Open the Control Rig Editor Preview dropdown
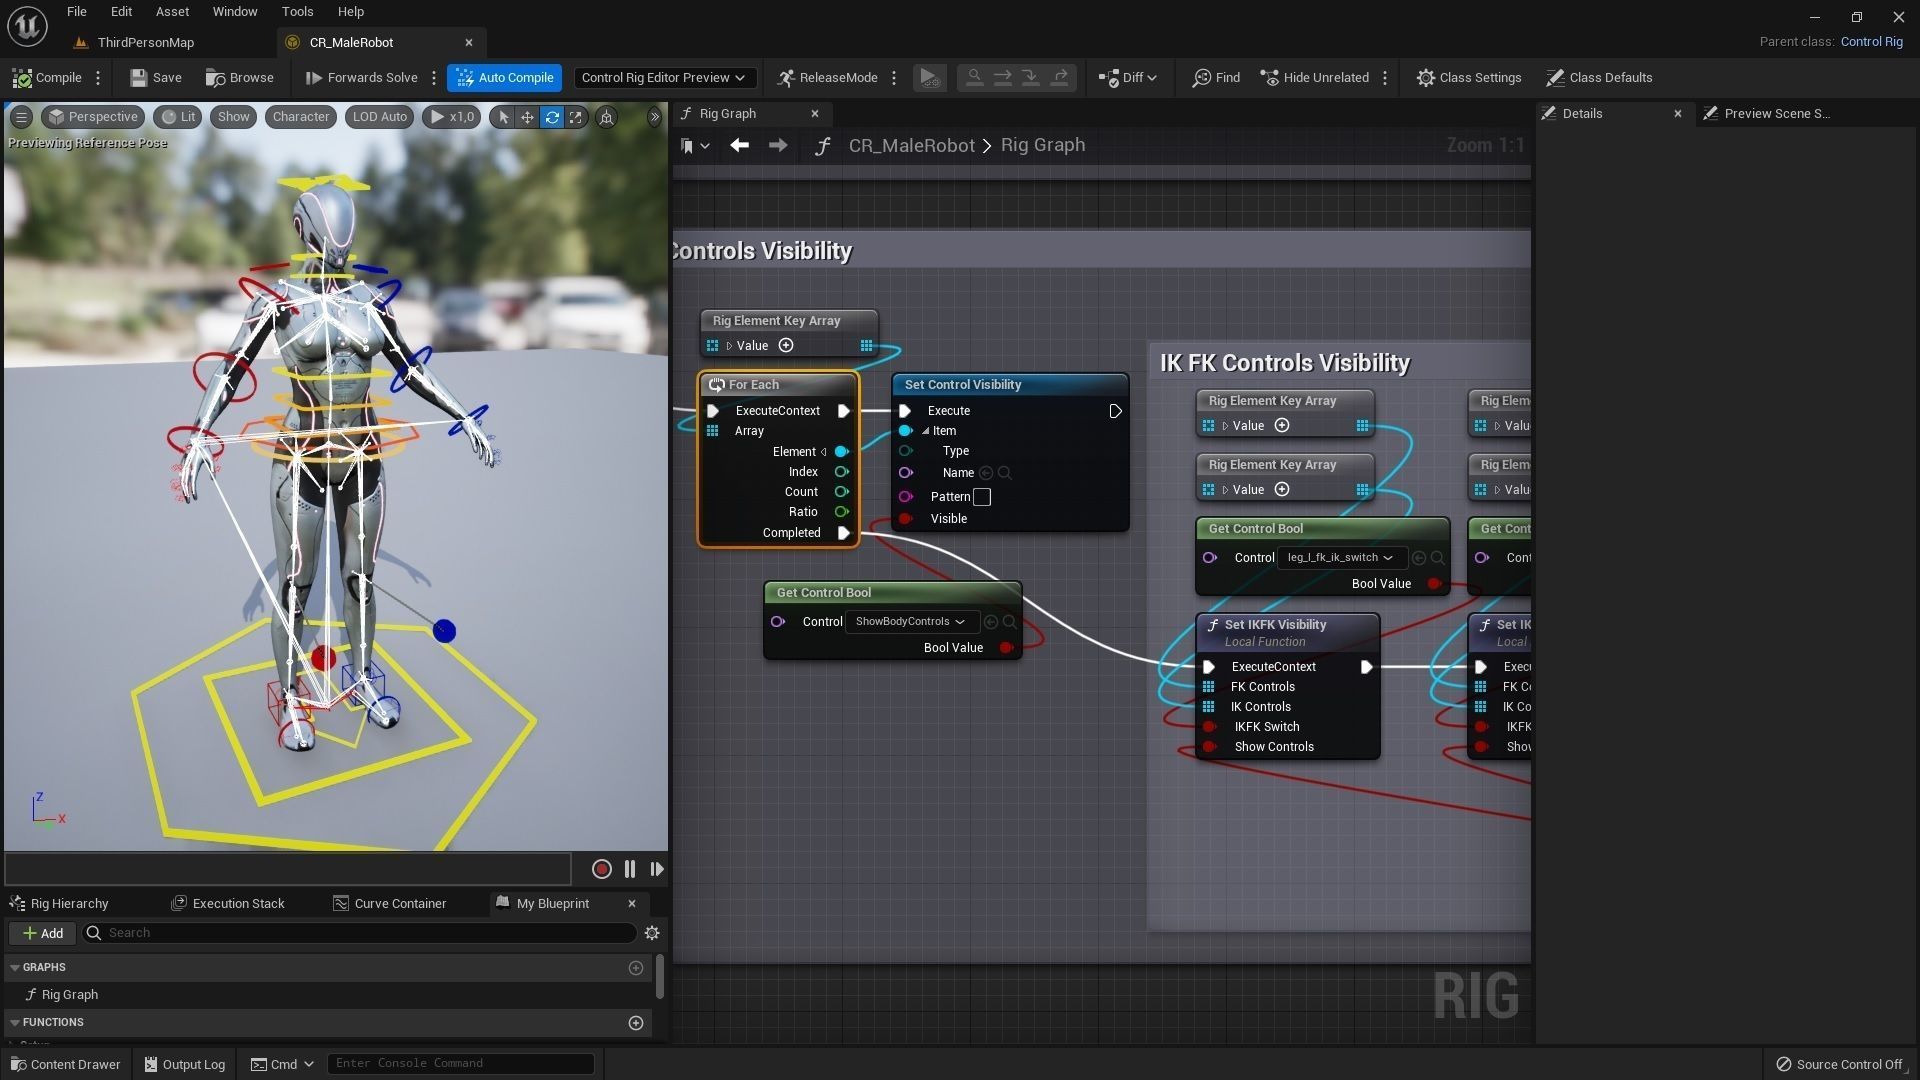The height and width of the screenshot is (1080, 1920). [663, 77]
